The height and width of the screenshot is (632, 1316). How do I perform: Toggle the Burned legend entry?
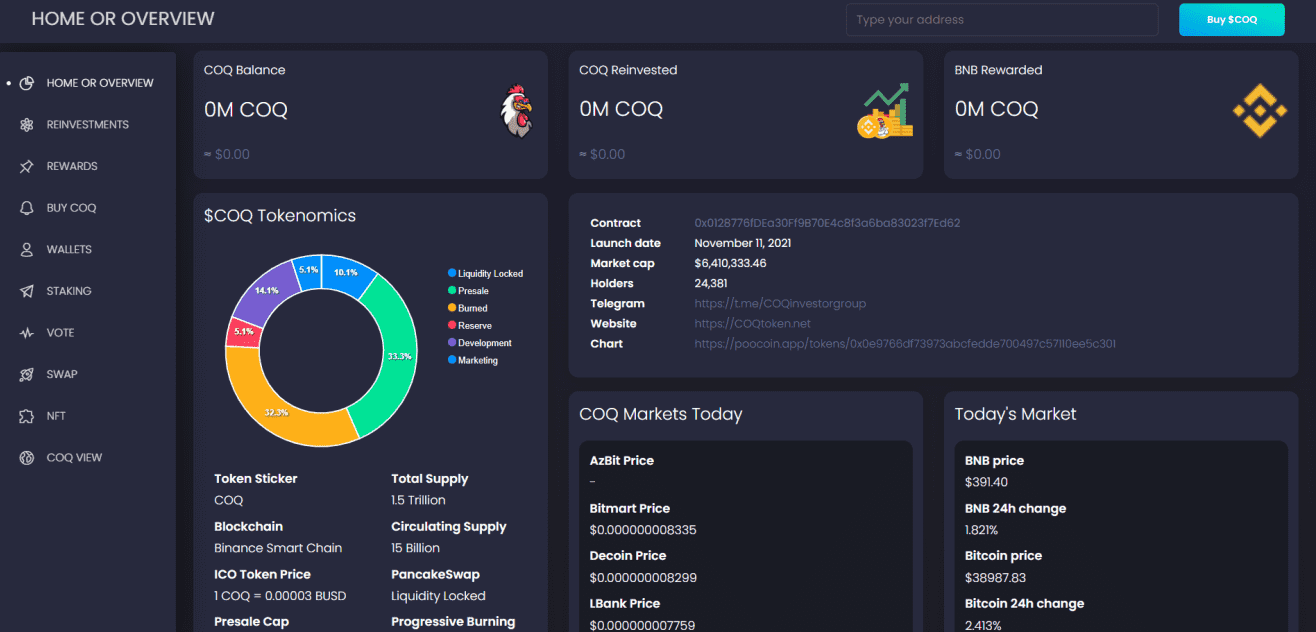pyautogui.click(x=468, y=308)
